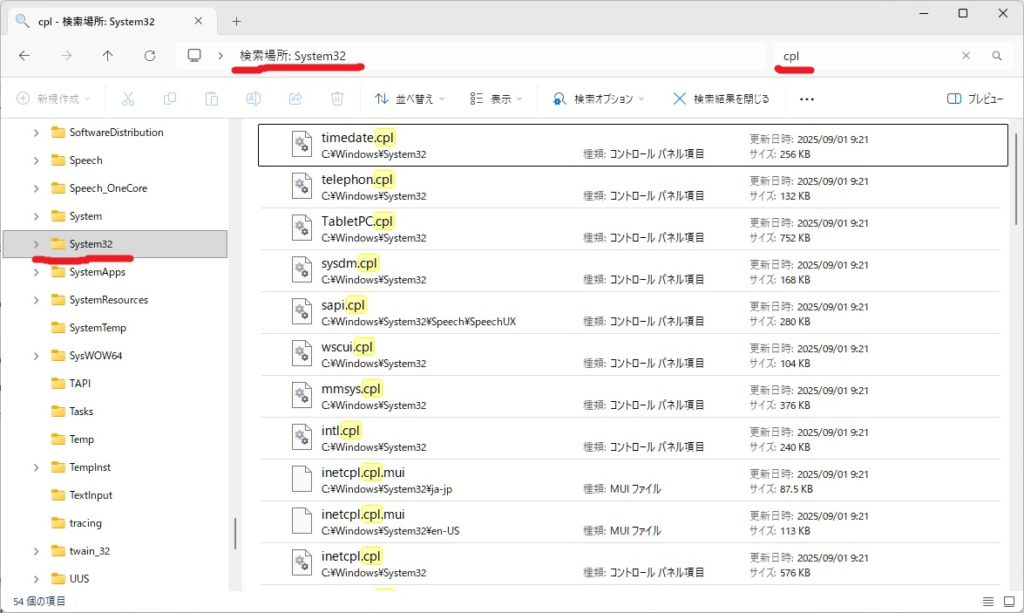Screen dimensions: 1024x613
Task: Open the 検索オプション dropdown
Action: click(x=597, y=99)
